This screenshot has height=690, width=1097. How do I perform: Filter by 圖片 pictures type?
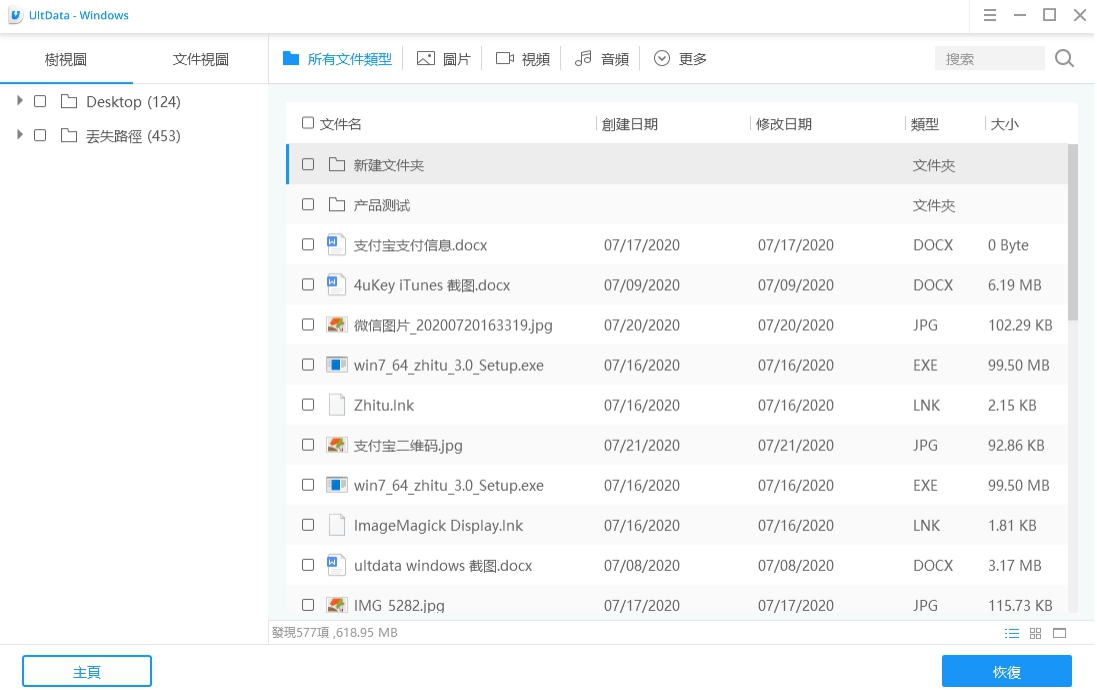pyautogui.click(x=444, y=59)
